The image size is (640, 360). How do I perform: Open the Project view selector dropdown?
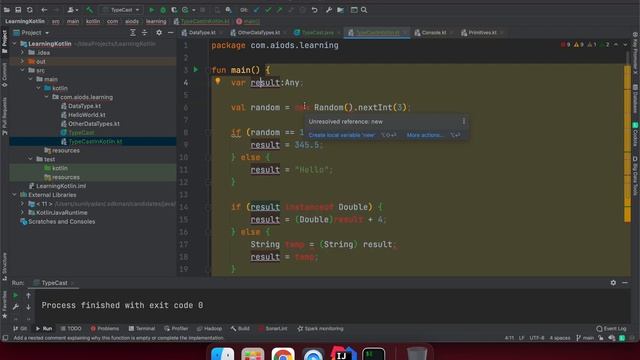coord(31,33)
